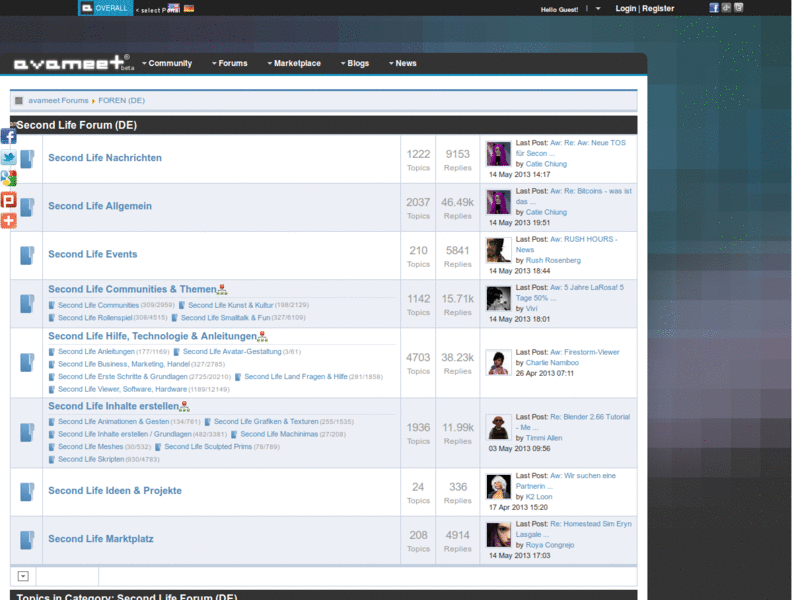Open the News dropdown menu
800x600 pixels.
pos(403,63)
